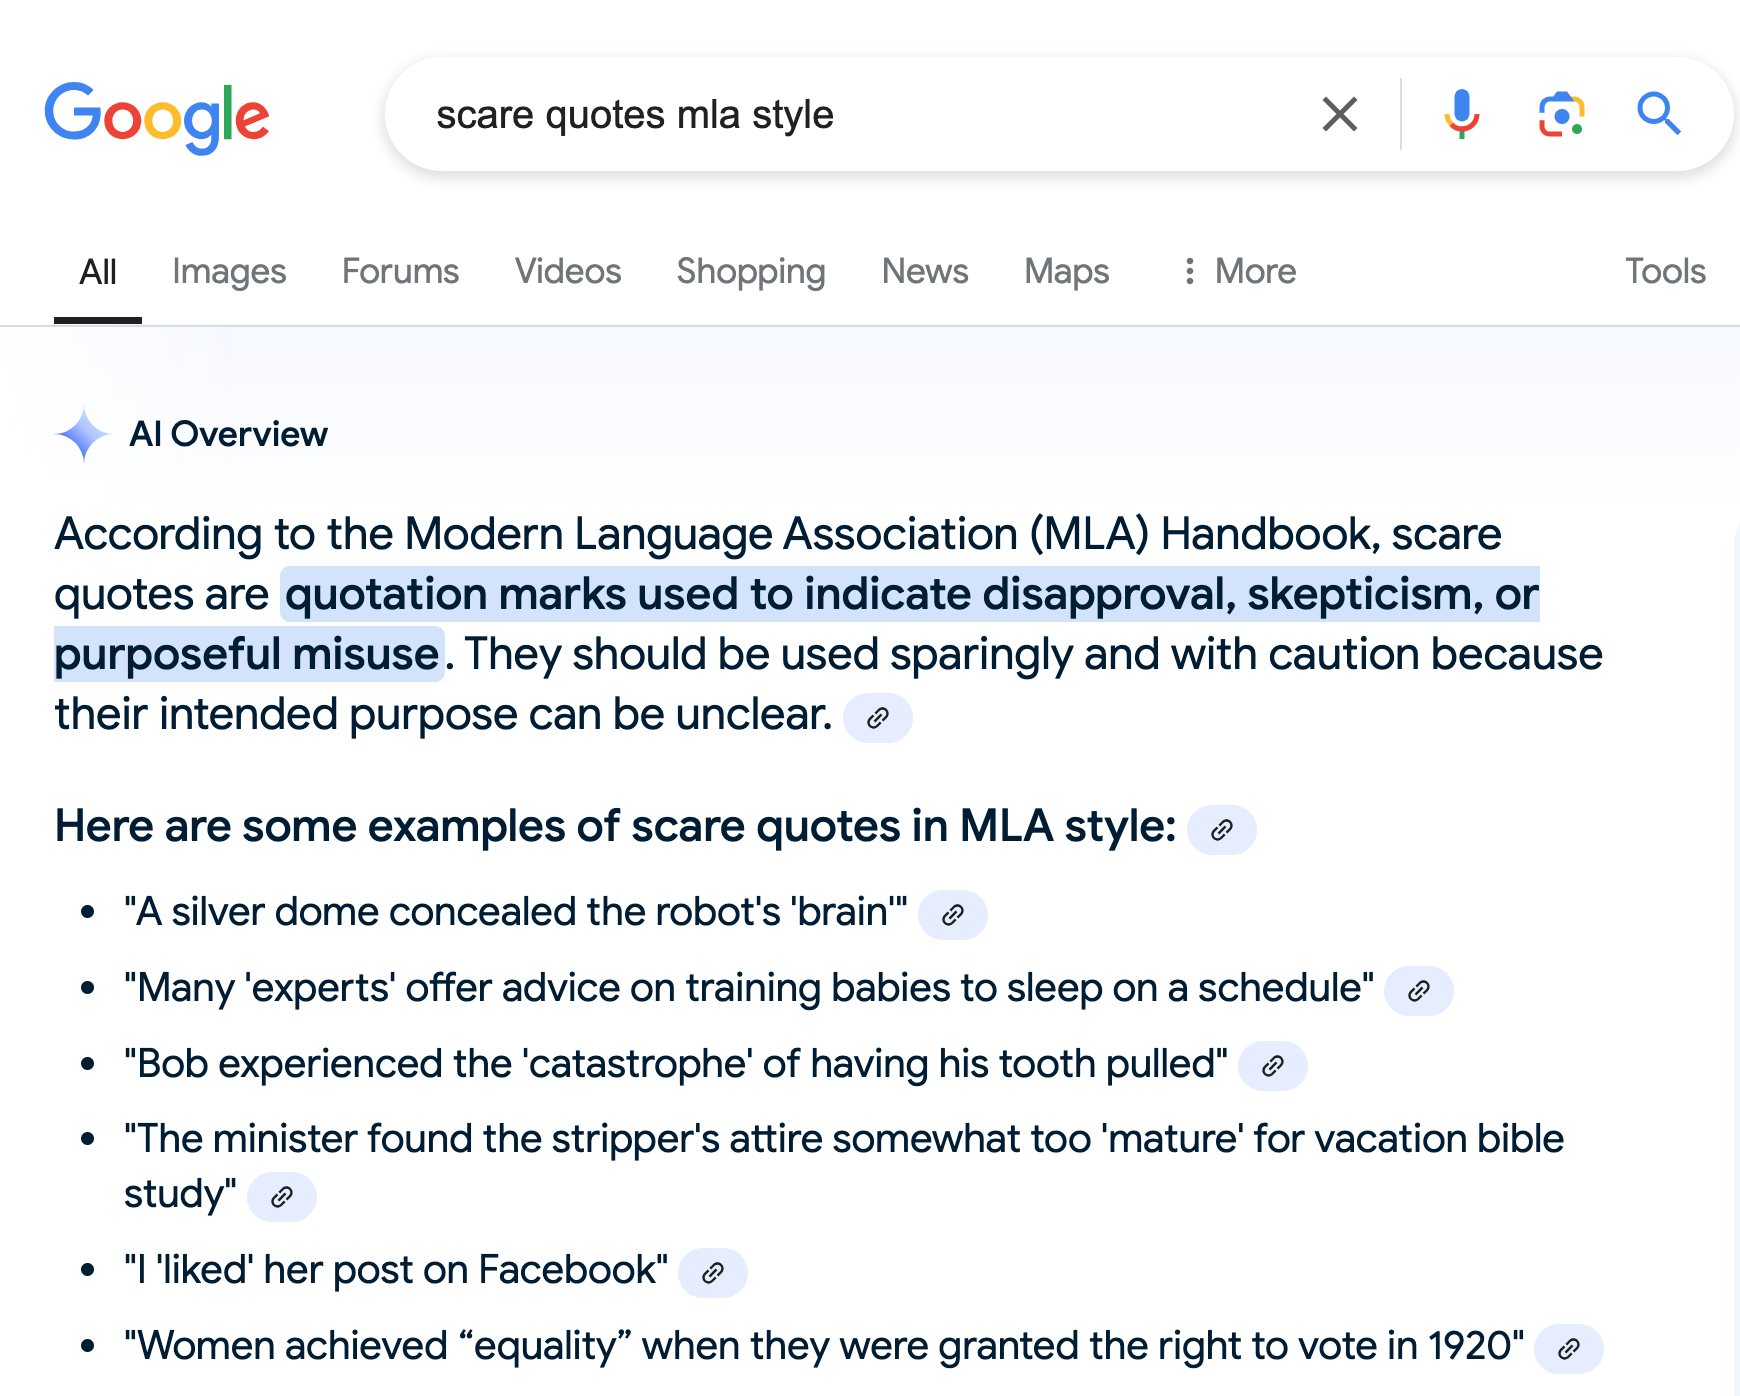The height and width of the screenshot is (1396, 1740).
Task: Switch to the Images tab
Action: pyautogui.click(x=228, y=271)
